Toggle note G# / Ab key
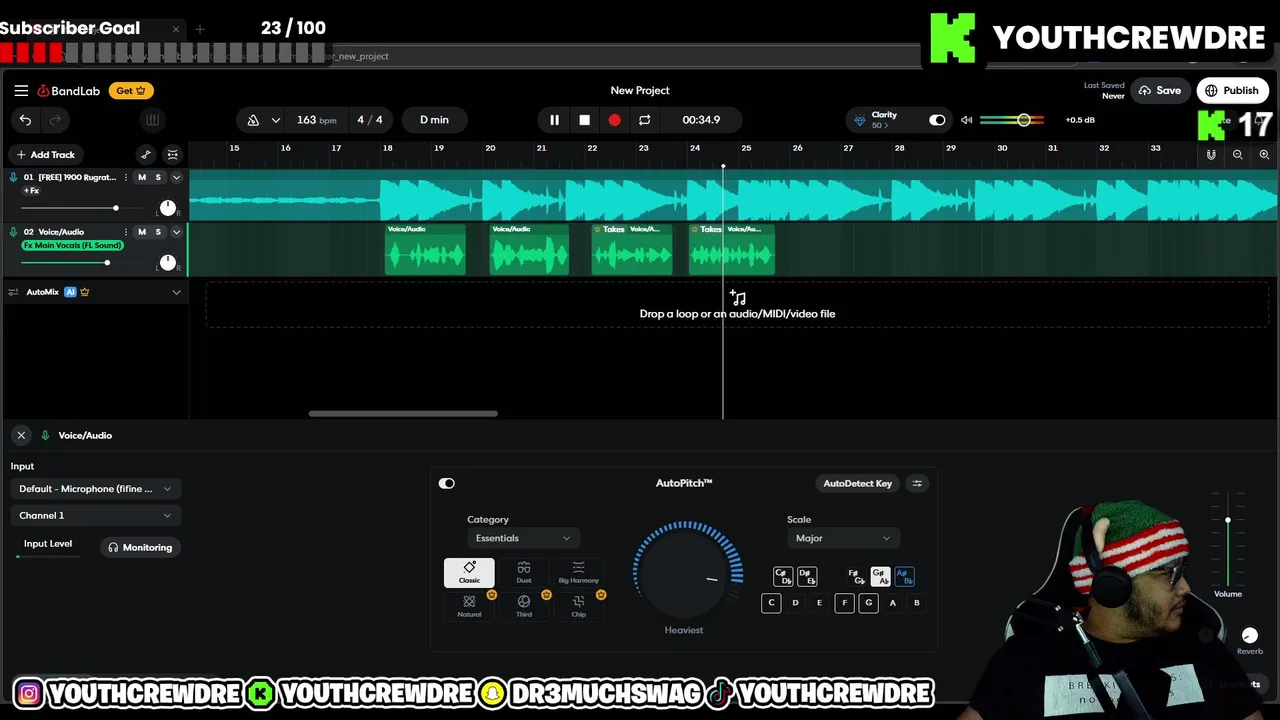 tap(880, 577)
